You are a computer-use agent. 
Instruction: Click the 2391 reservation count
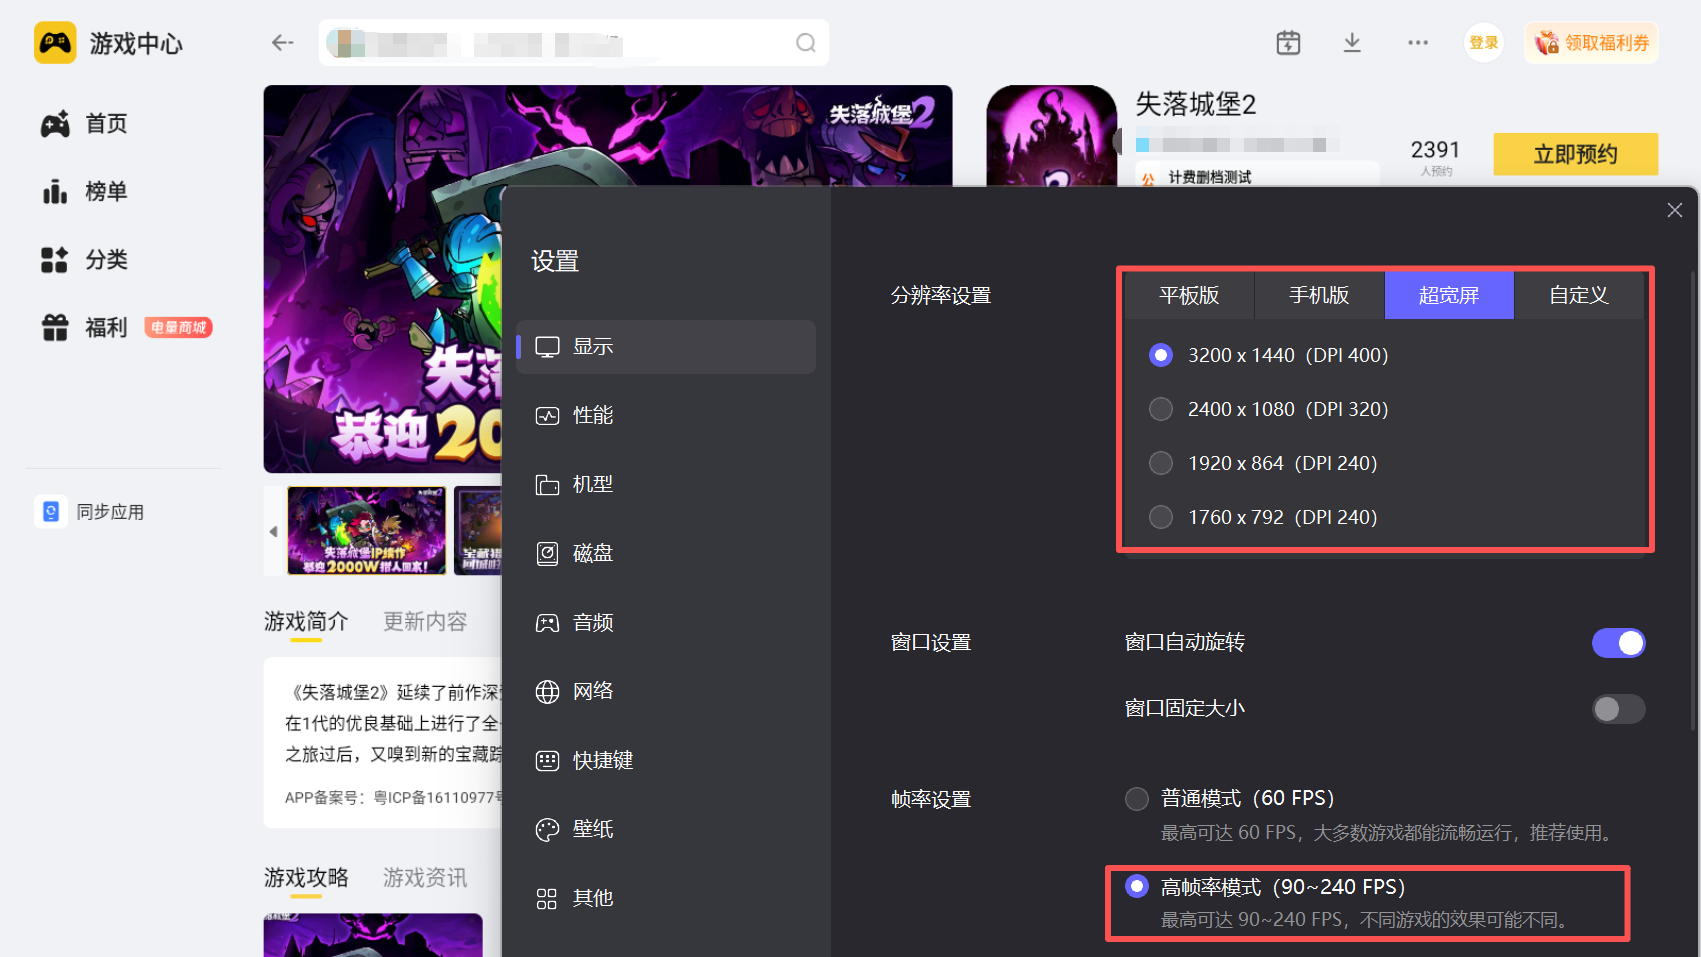point(1435,150)
